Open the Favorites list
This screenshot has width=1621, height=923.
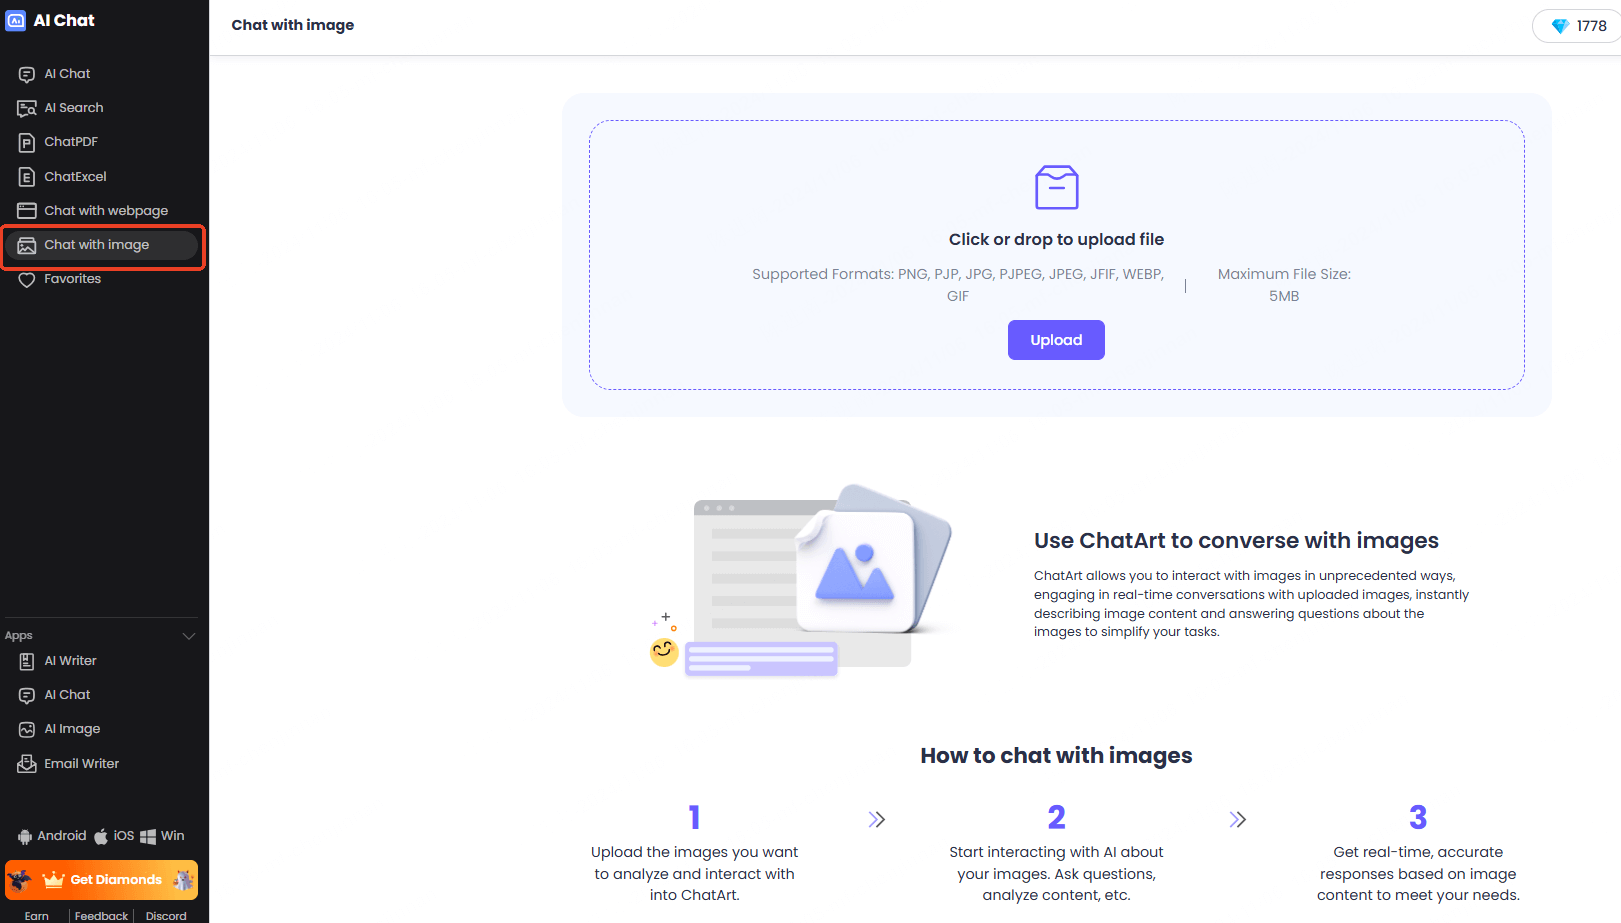tap(72, 279)
